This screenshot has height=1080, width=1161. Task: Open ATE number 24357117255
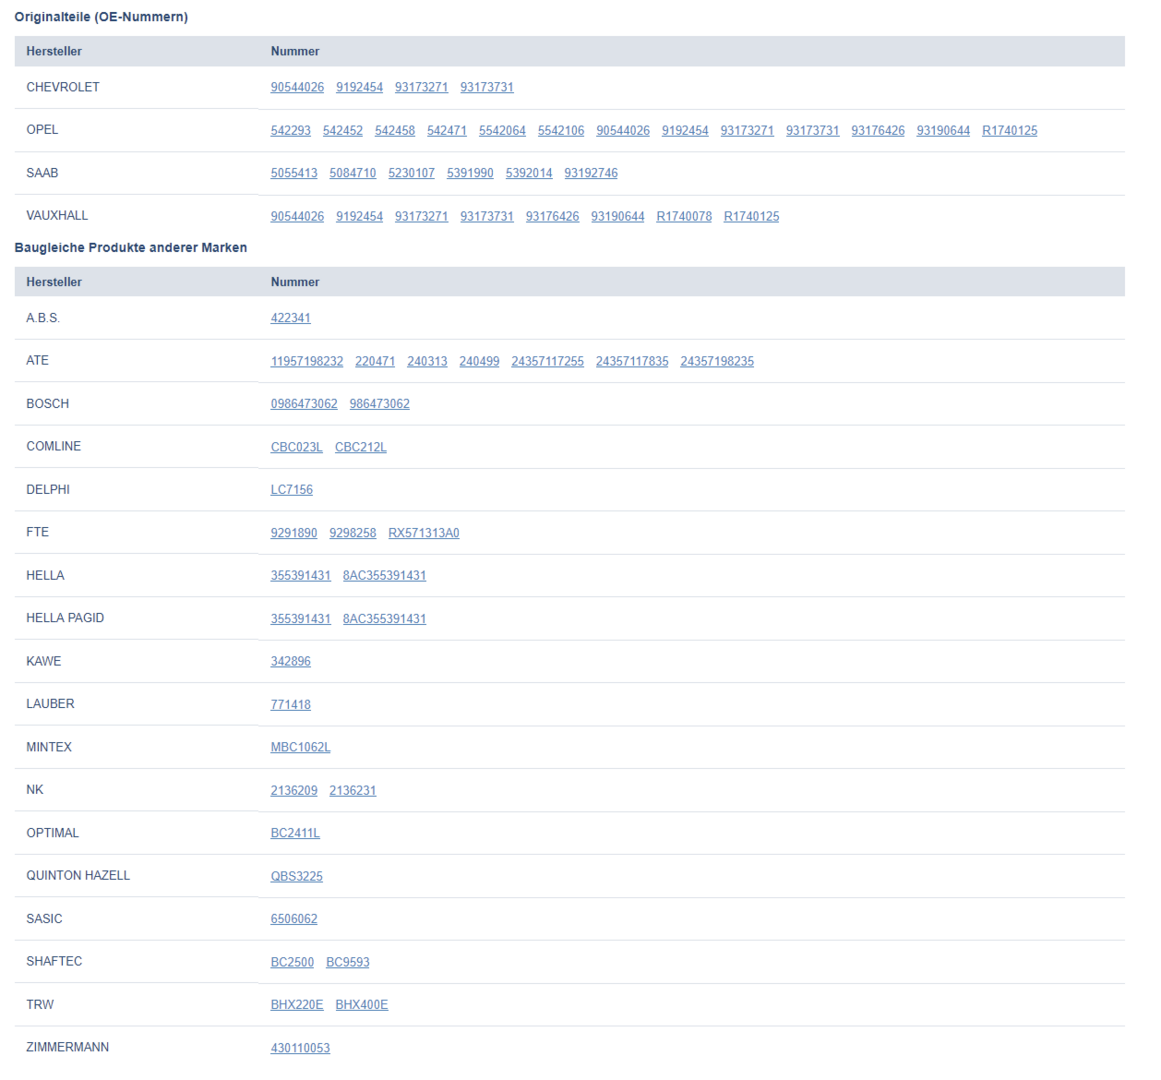pos(547,361)
